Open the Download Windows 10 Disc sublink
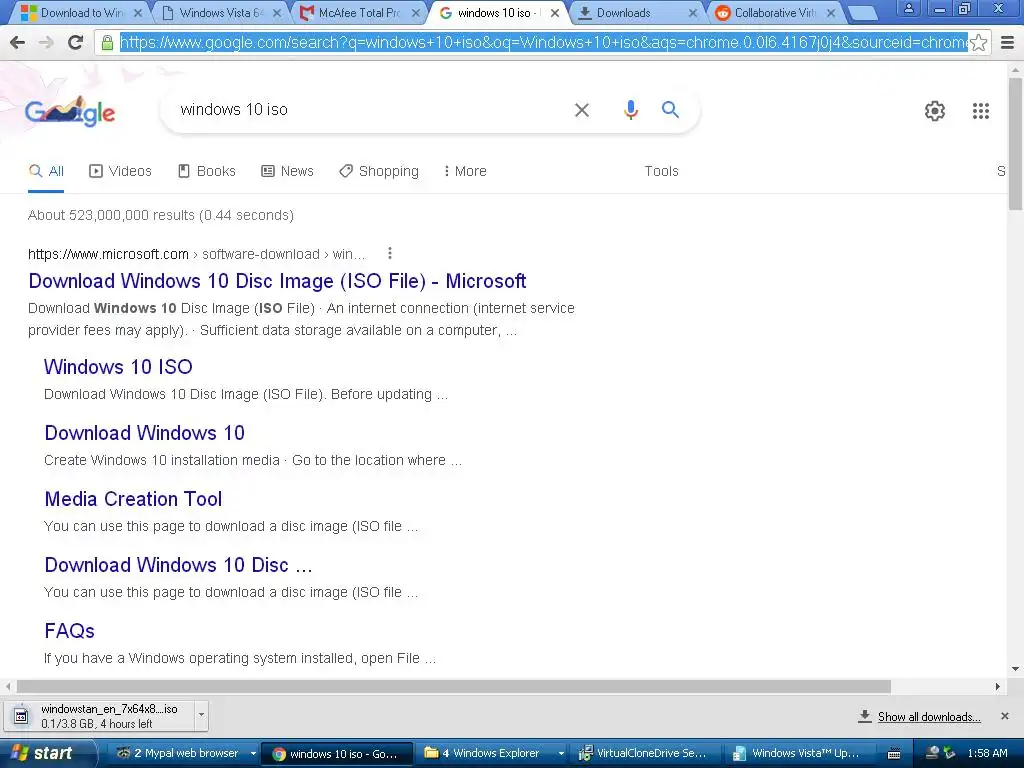The width and height of the screenshot is (1024, 768). 178,565
